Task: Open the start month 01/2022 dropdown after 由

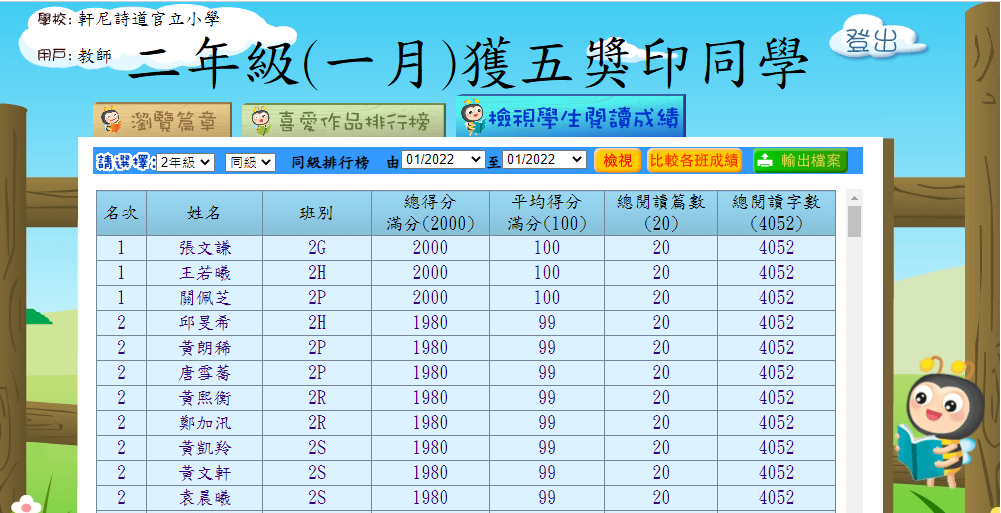Action: coord(443,160)
